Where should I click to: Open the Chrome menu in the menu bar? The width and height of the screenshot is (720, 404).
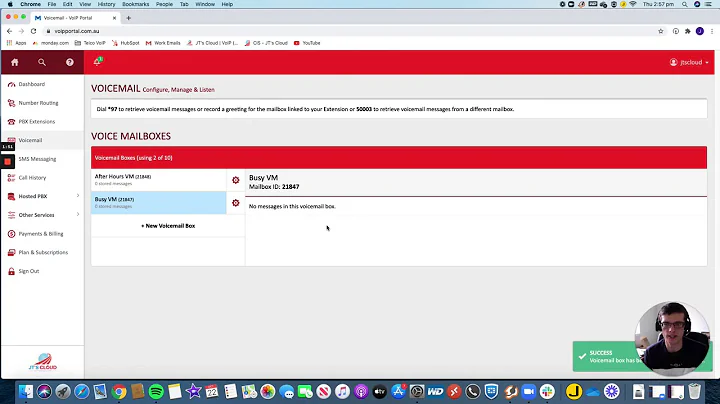pyautogui.click(x=30, y=4)
